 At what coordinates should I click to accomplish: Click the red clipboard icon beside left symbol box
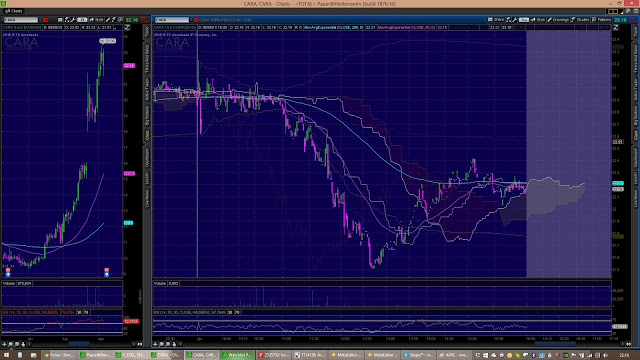point(46,20)
